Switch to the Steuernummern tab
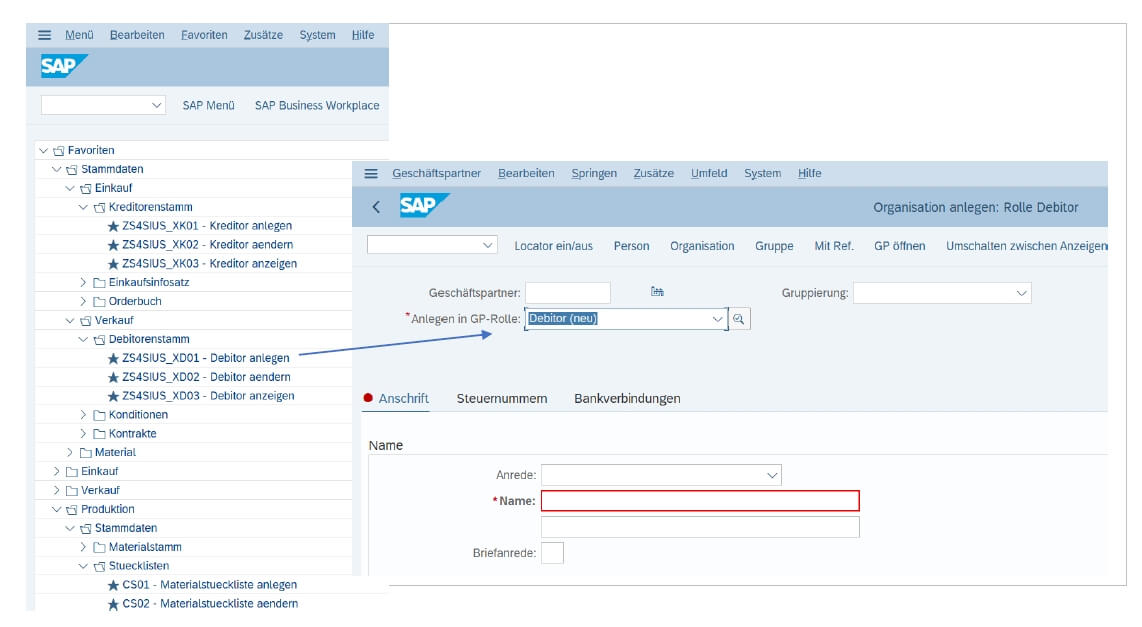1142x627 pixels. click(502, 398)
